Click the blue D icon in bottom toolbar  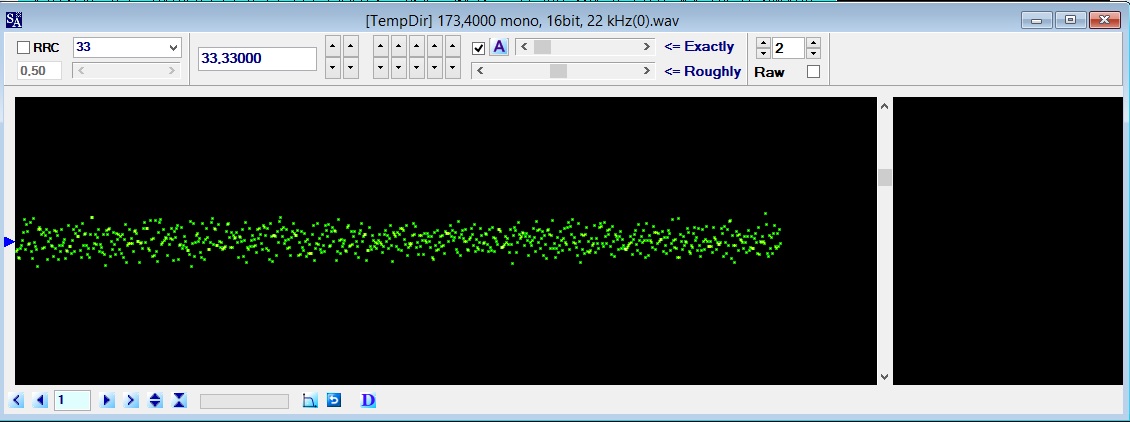[368, 400]
